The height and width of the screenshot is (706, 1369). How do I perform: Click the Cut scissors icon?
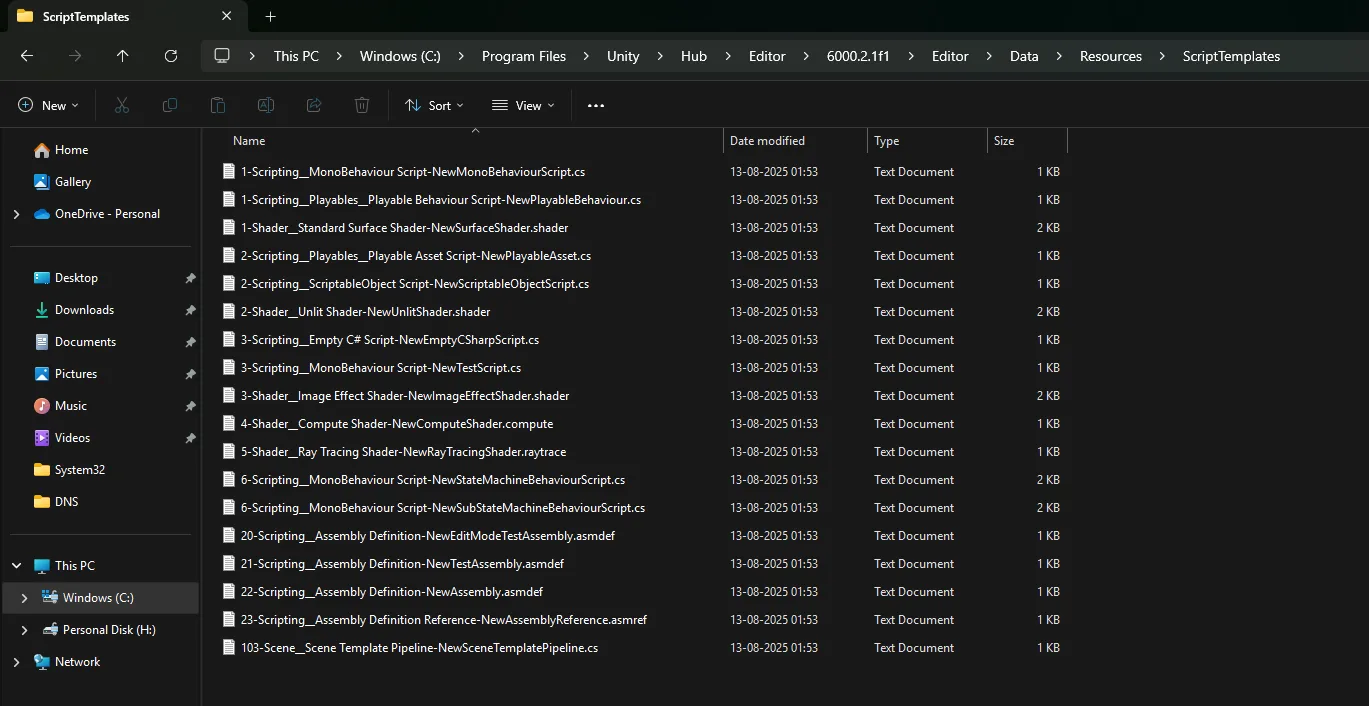pyautogui.click(x=122, y=105)
